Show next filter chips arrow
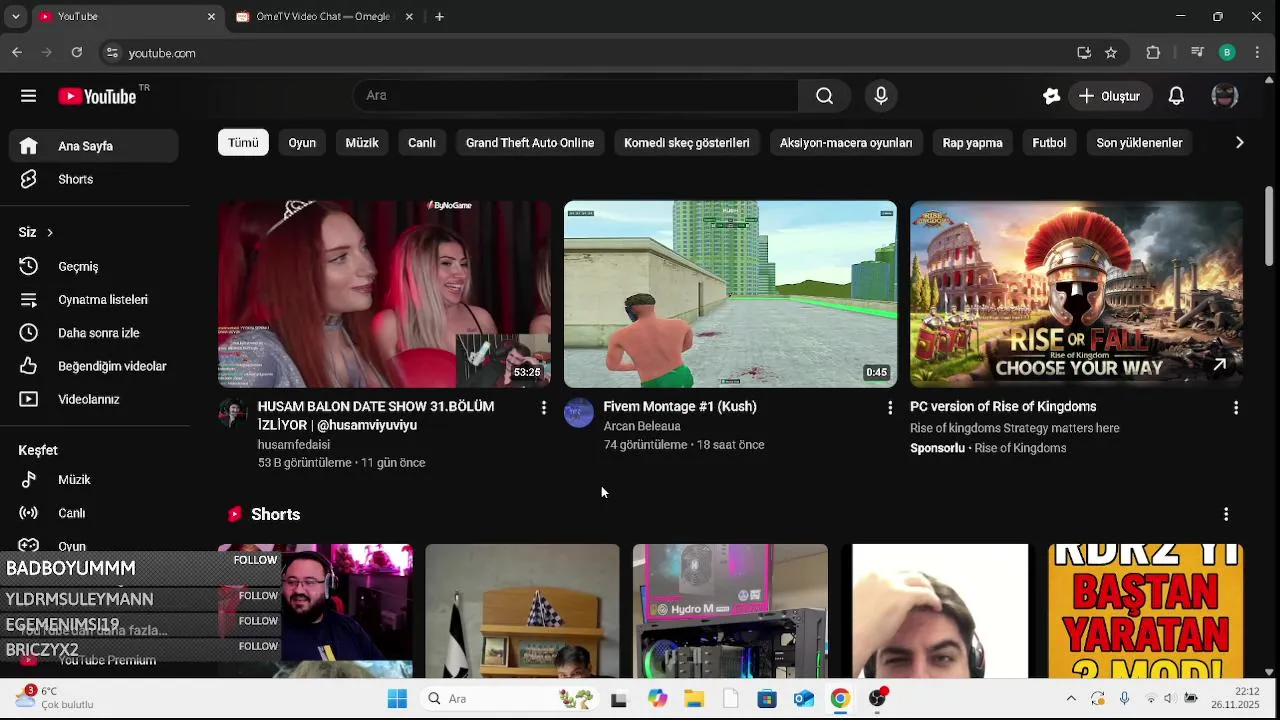1280x720 pixels. (x=1239, y=143)
